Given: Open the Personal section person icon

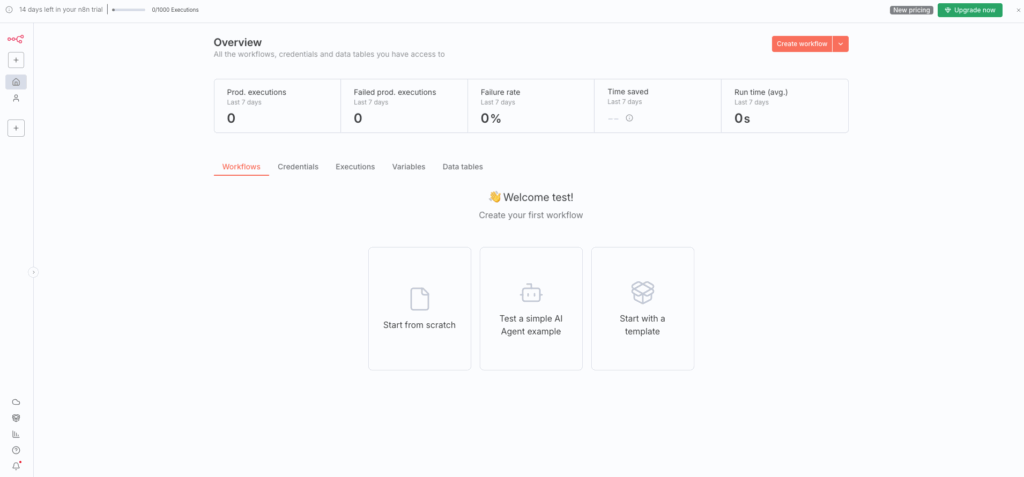Looking at the screenshot, I should click(x=16, y=99).
